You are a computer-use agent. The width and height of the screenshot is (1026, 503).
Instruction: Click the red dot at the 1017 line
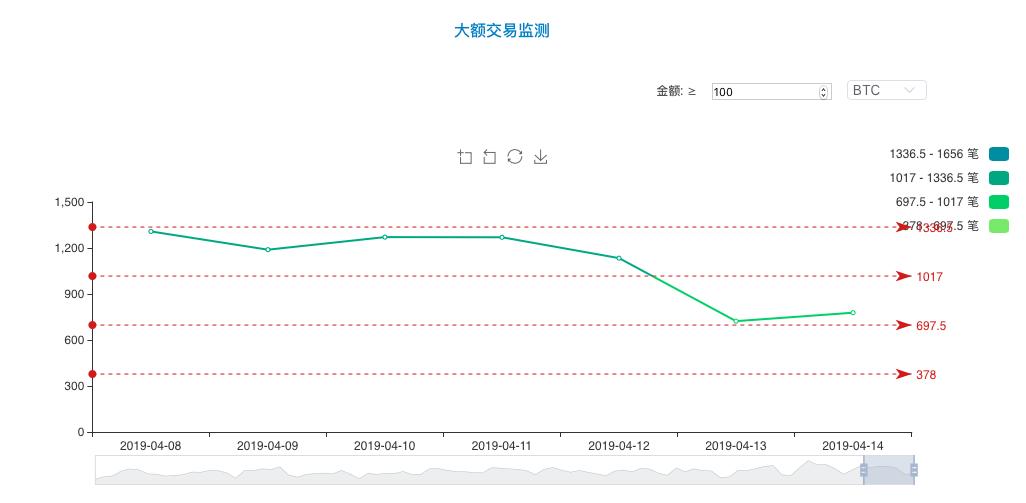(92, 276)
